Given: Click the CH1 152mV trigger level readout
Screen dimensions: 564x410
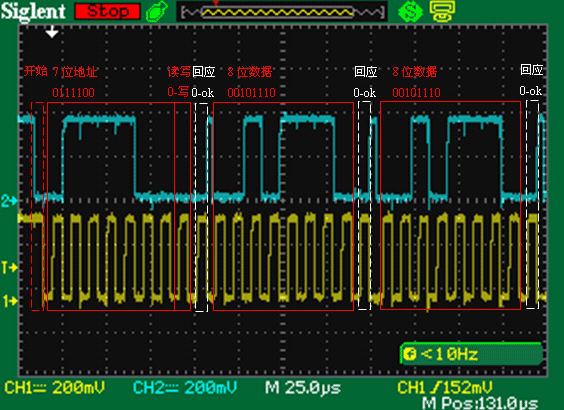Looking at the screenshot, I should click(x=445, y=388).
